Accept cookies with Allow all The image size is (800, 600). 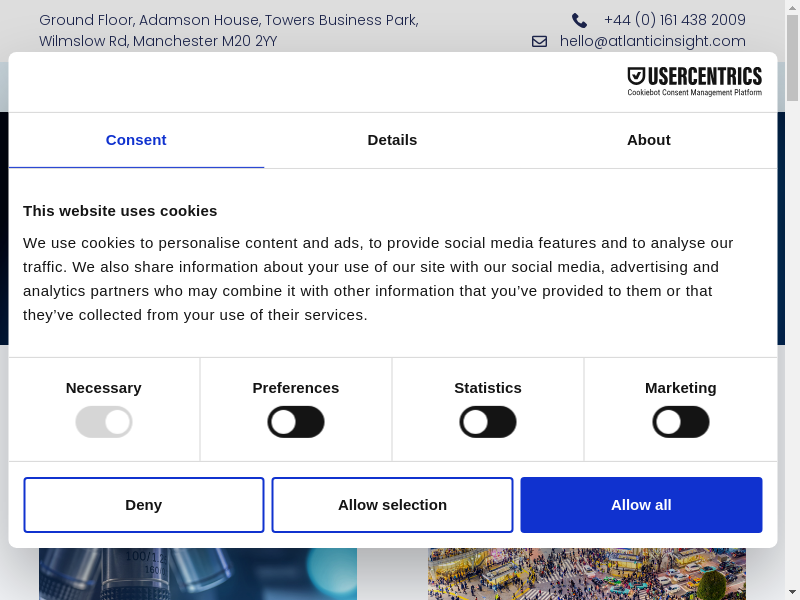point(641,505)
